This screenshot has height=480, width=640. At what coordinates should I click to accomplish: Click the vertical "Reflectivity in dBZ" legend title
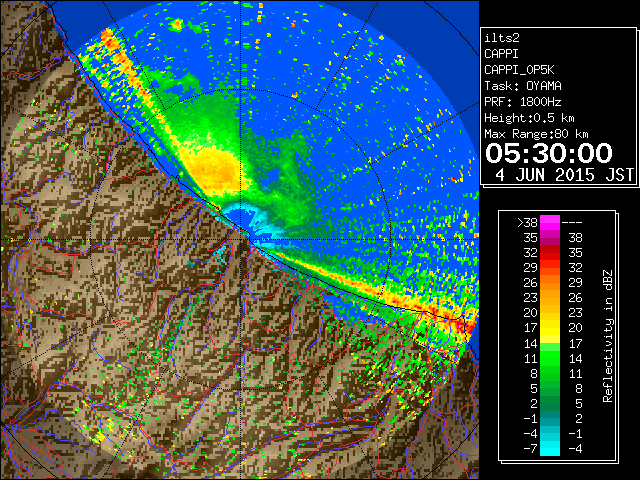[x=608, y=336]
